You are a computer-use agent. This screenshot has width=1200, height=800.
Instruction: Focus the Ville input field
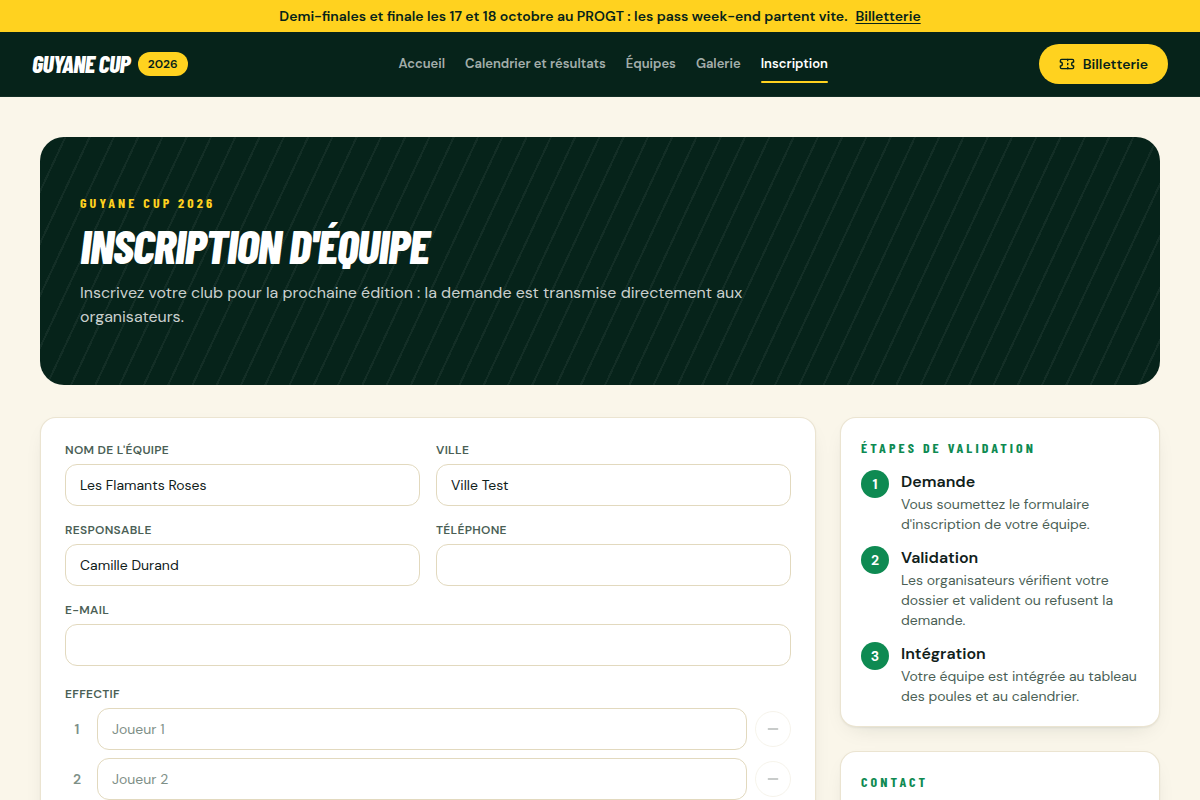[613, 485]
